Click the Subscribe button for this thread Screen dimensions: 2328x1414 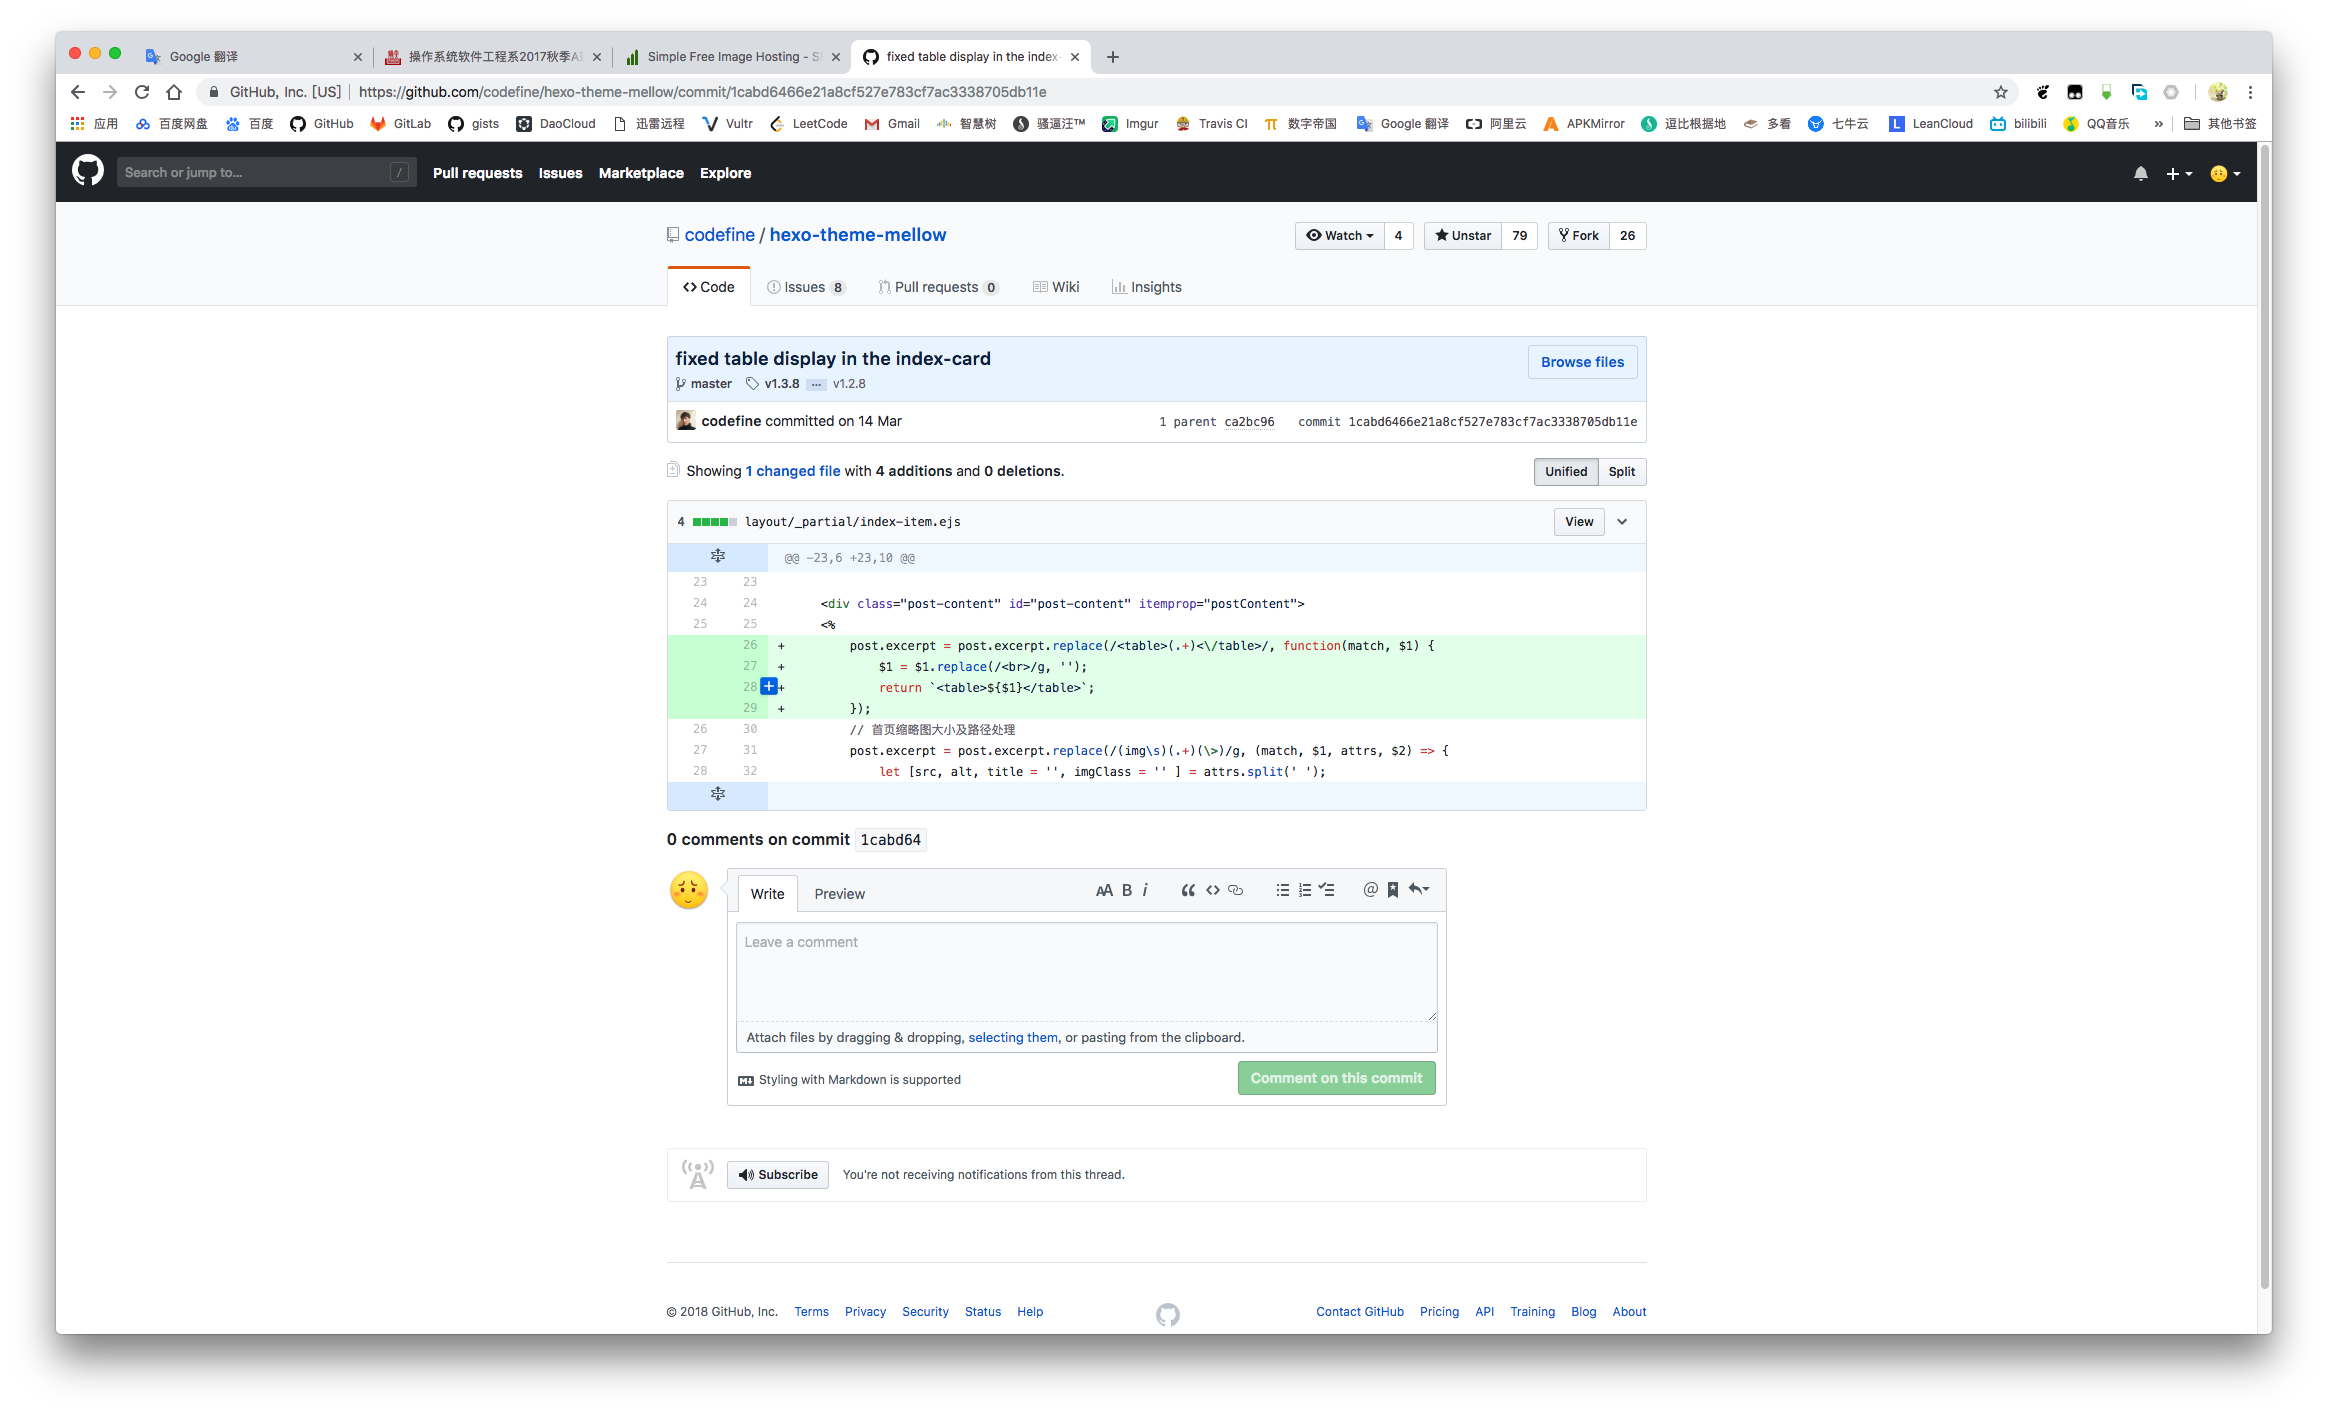coord(778,1173)
